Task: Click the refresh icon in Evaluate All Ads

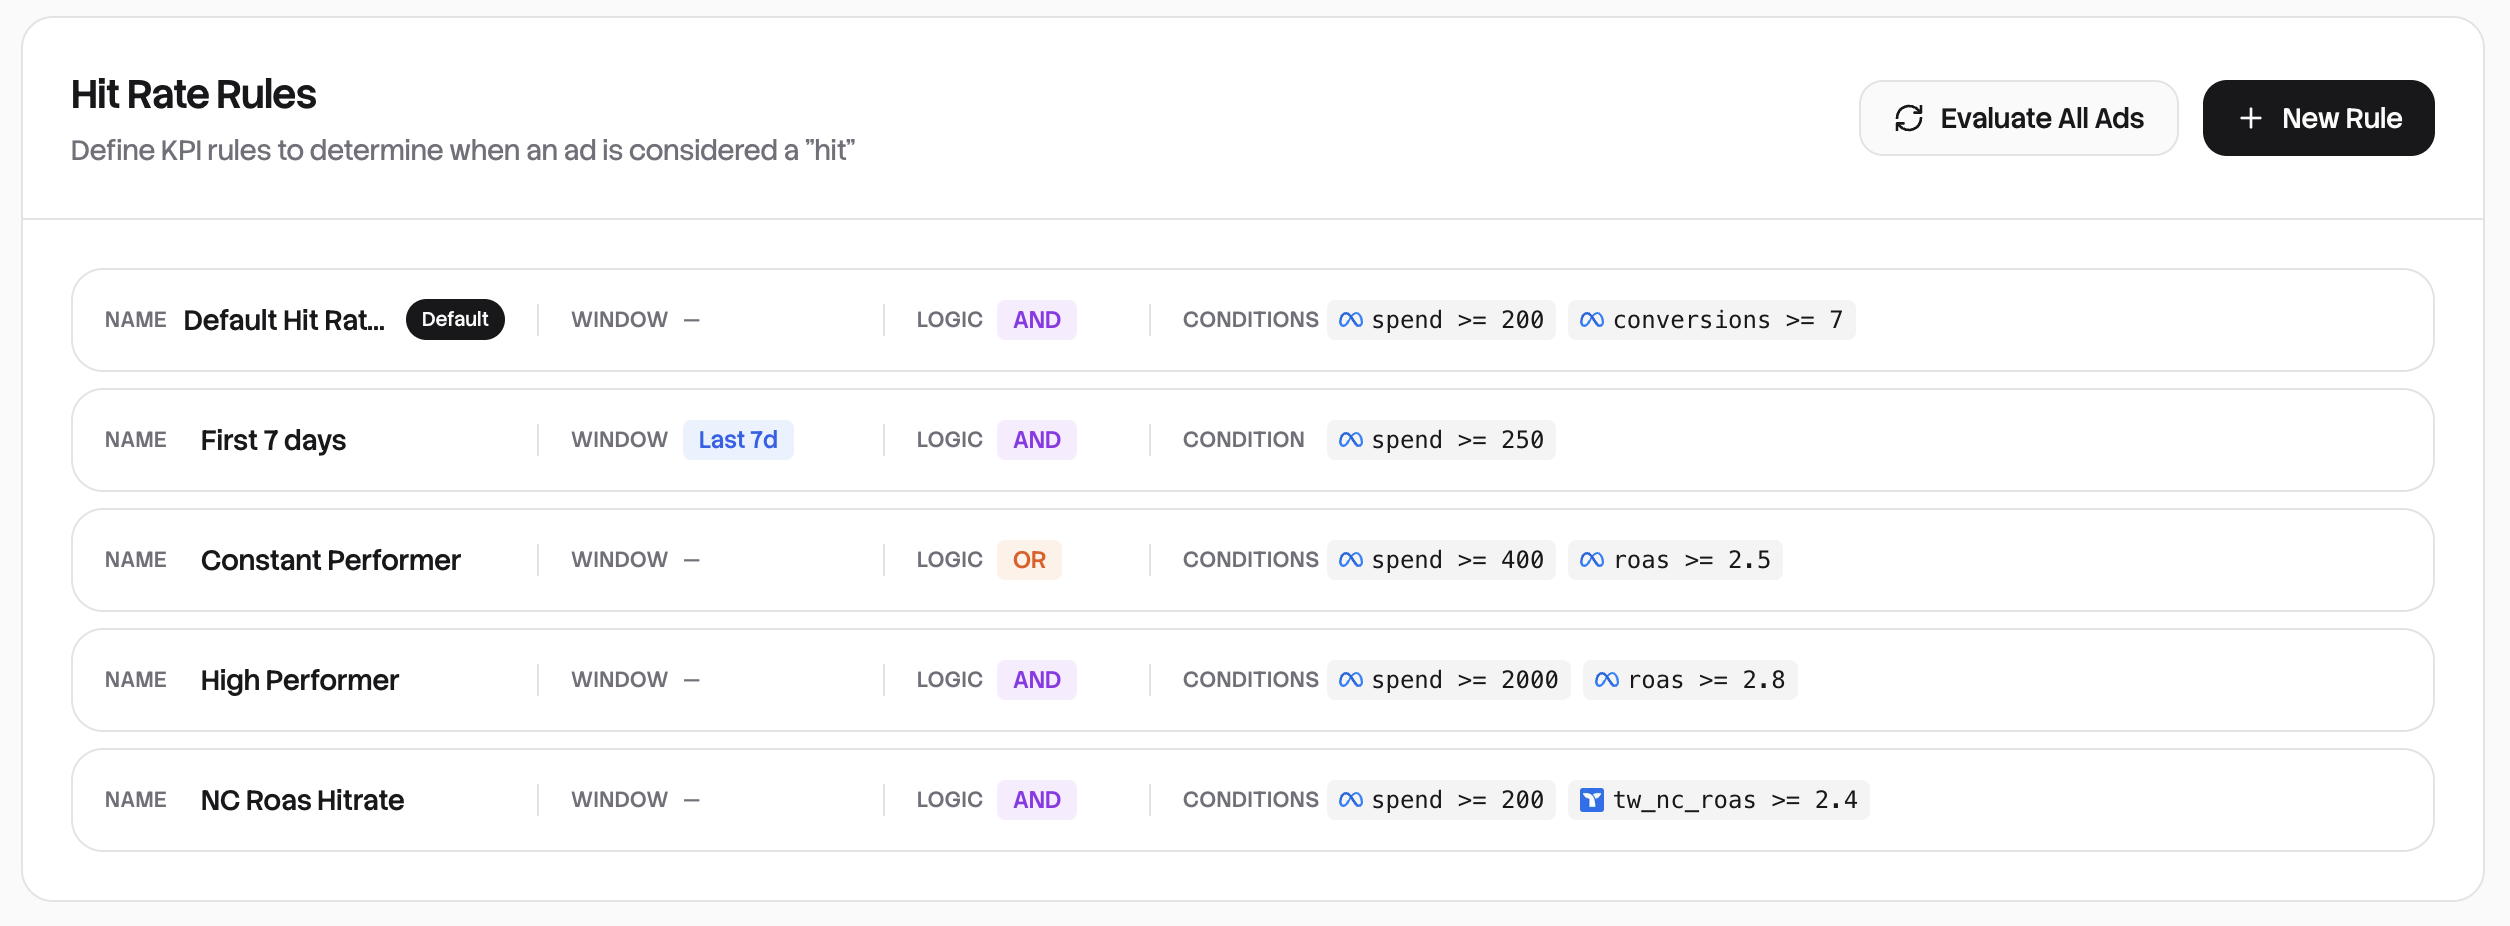Action: click(x=1908, y=119)
